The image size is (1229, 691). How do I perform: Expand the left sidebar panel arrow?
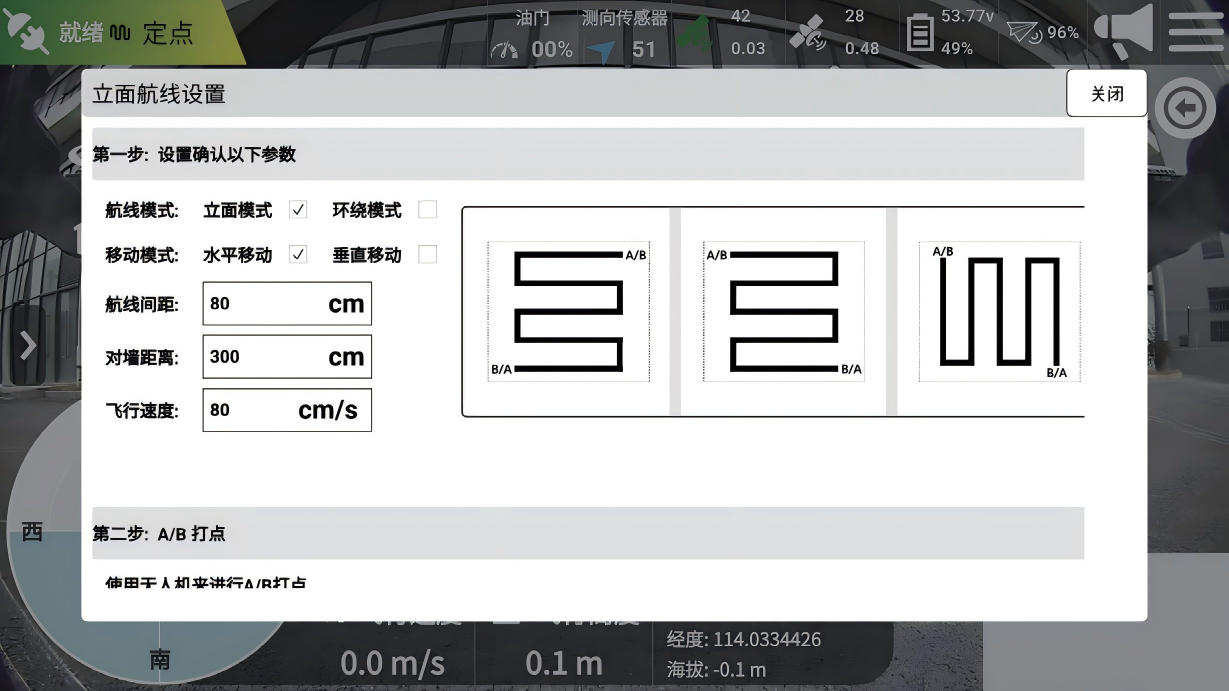tap(26, 345)
